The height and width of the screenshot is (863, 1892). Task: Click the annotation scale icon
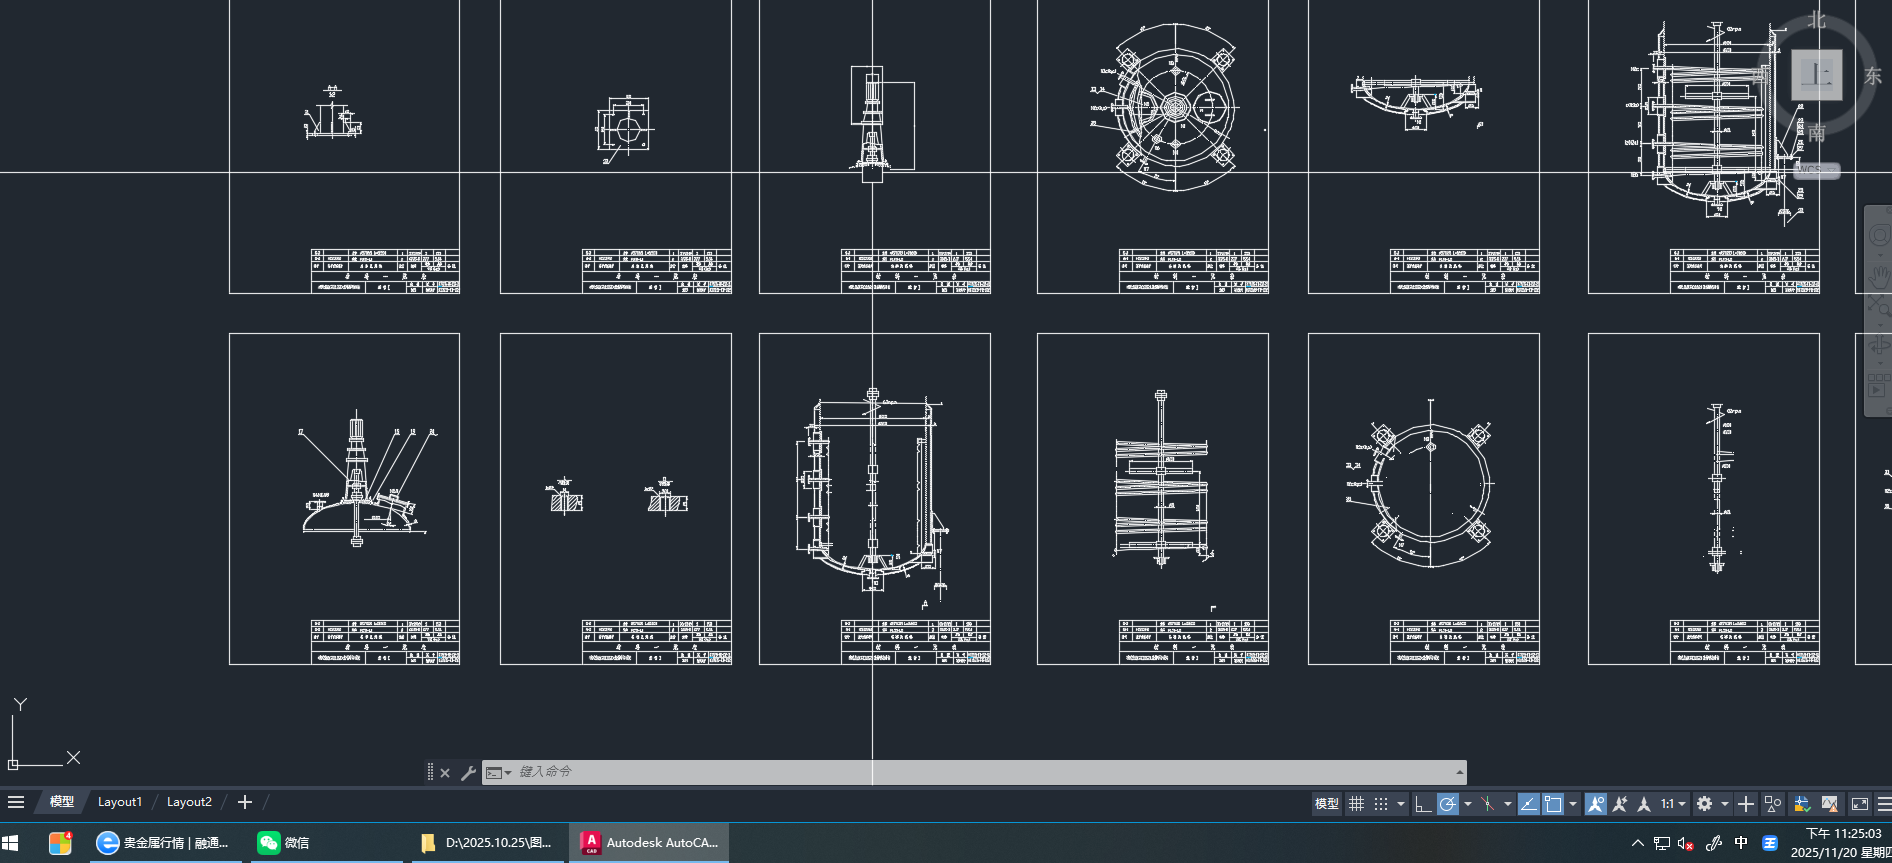coord(1644,804)
